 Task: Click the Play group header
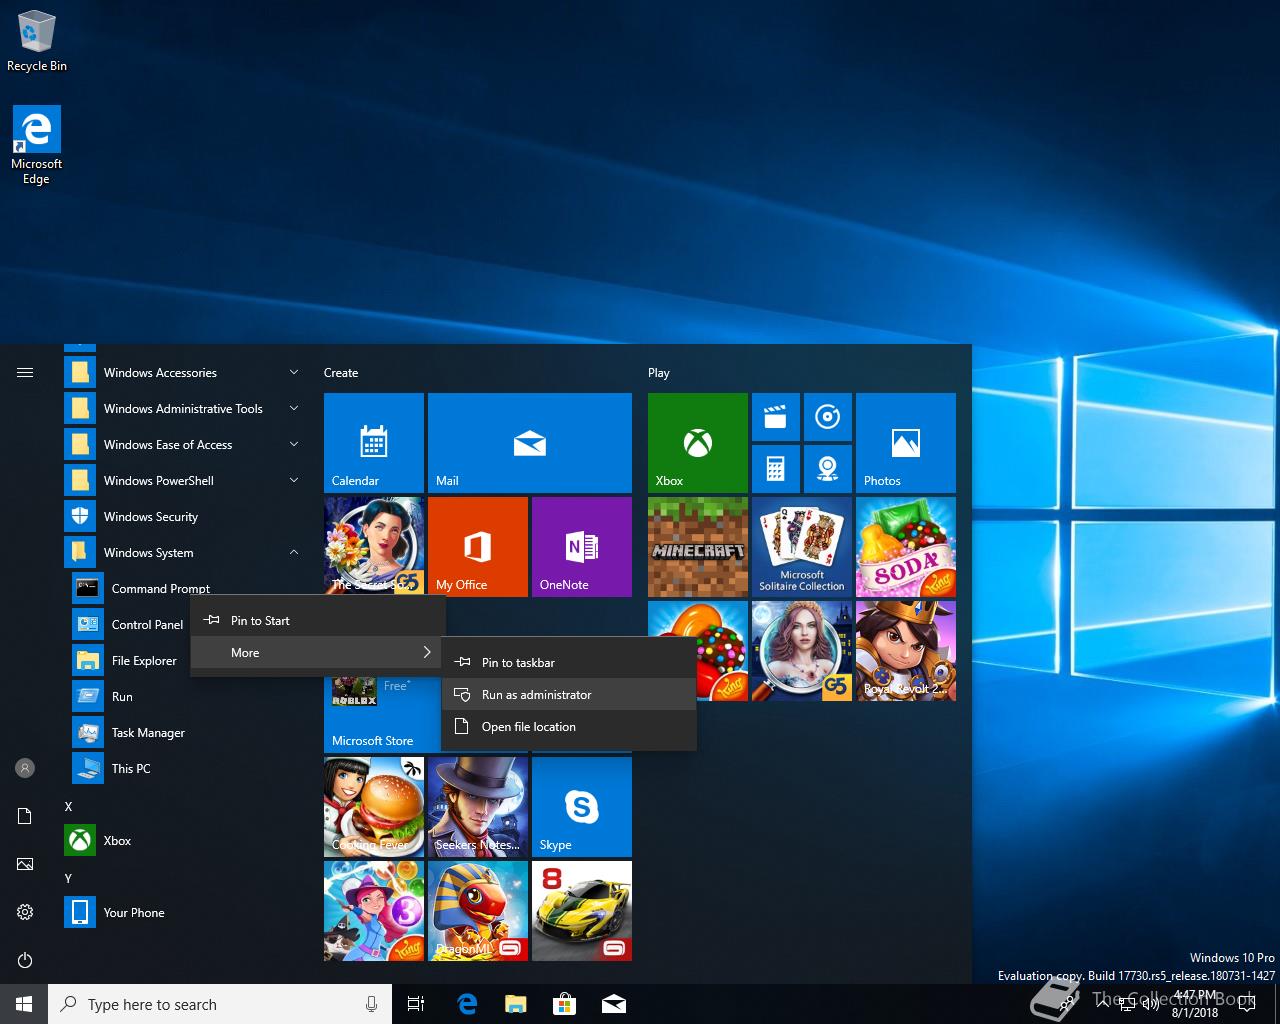(x=658, y=373)
